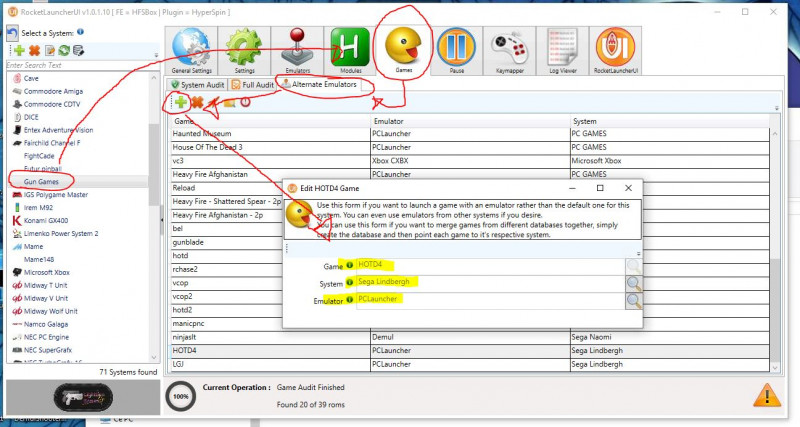
Task: Switch to Full Audit sub-tab
Action: 253,85
